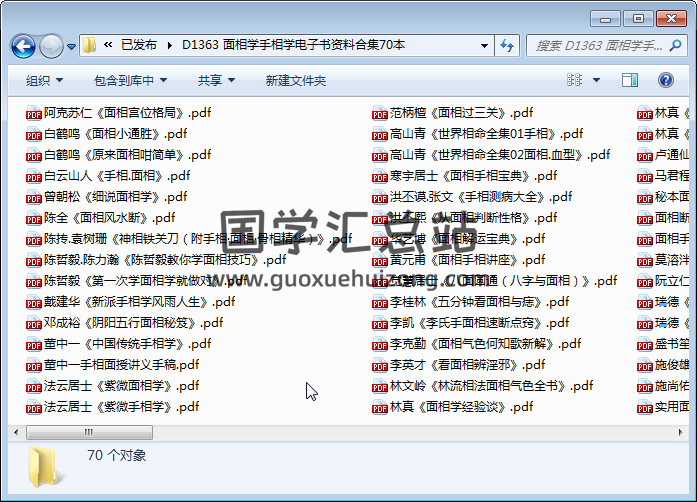Select PDF icon of 卢通仙 file

[645, 155]
